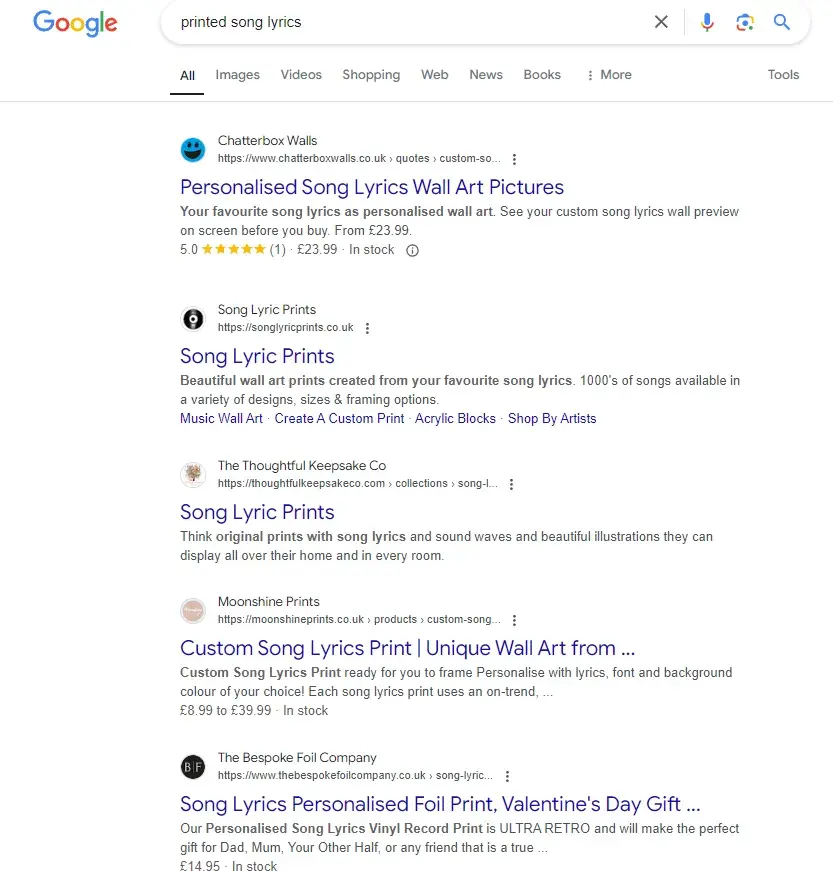Switch to the Images tab

[x=237, y=75]
